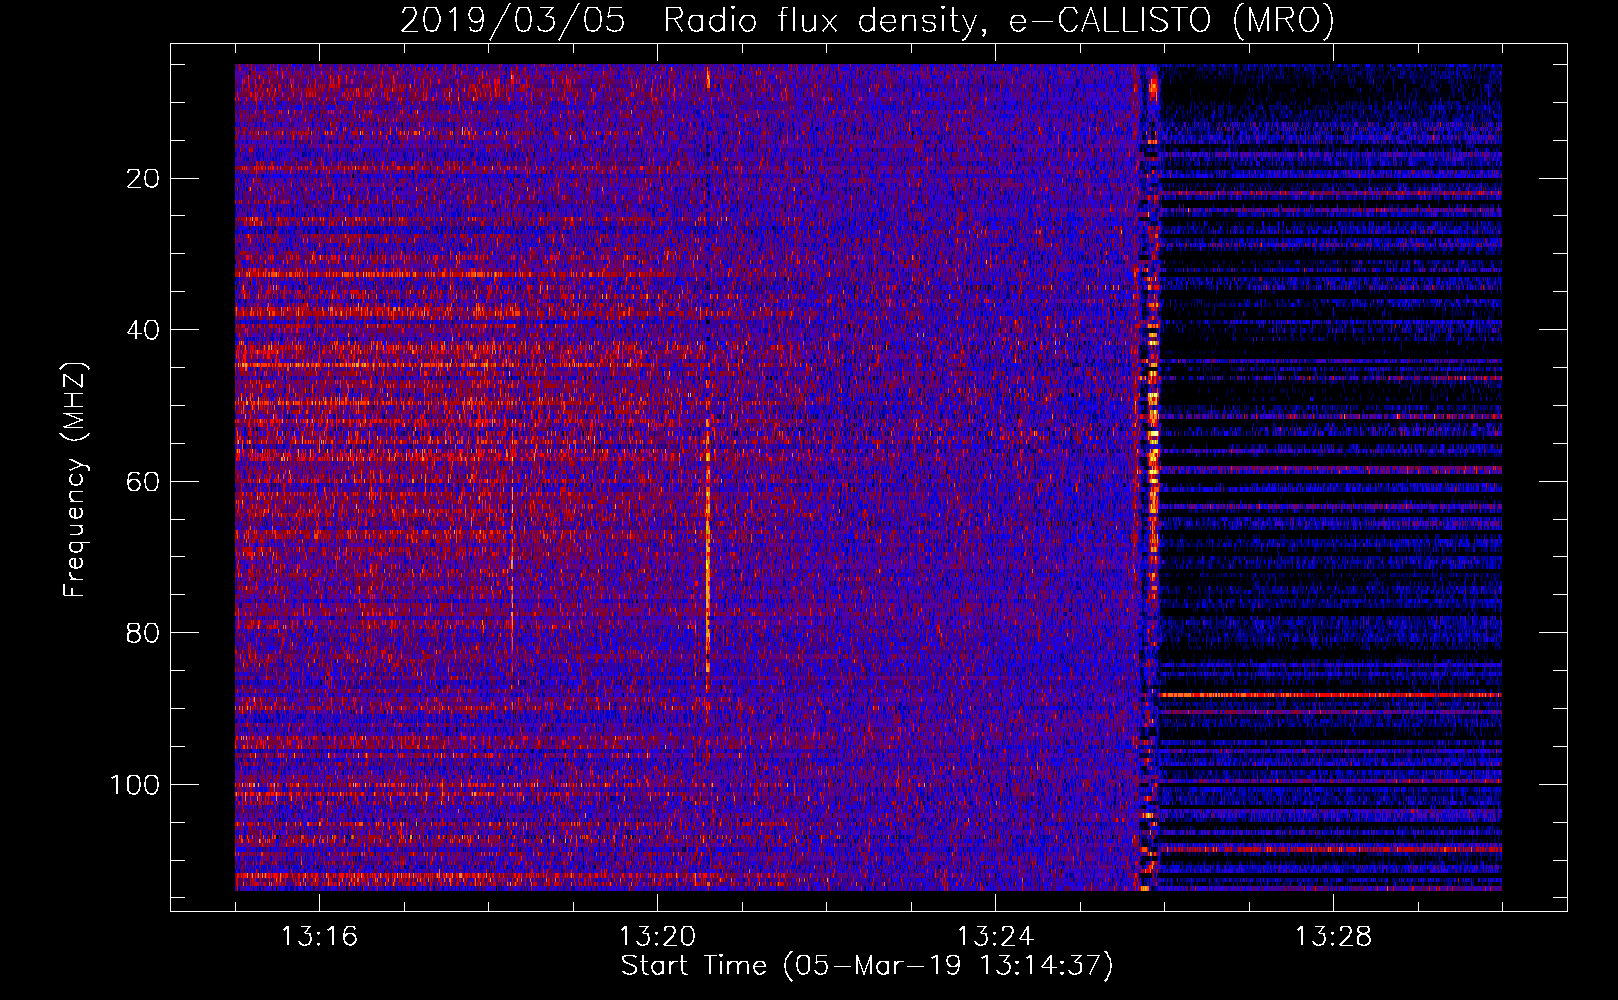The image size is (1618, 1000).
Task: Click the 80 MHz tick label
Action: point(143,633)
